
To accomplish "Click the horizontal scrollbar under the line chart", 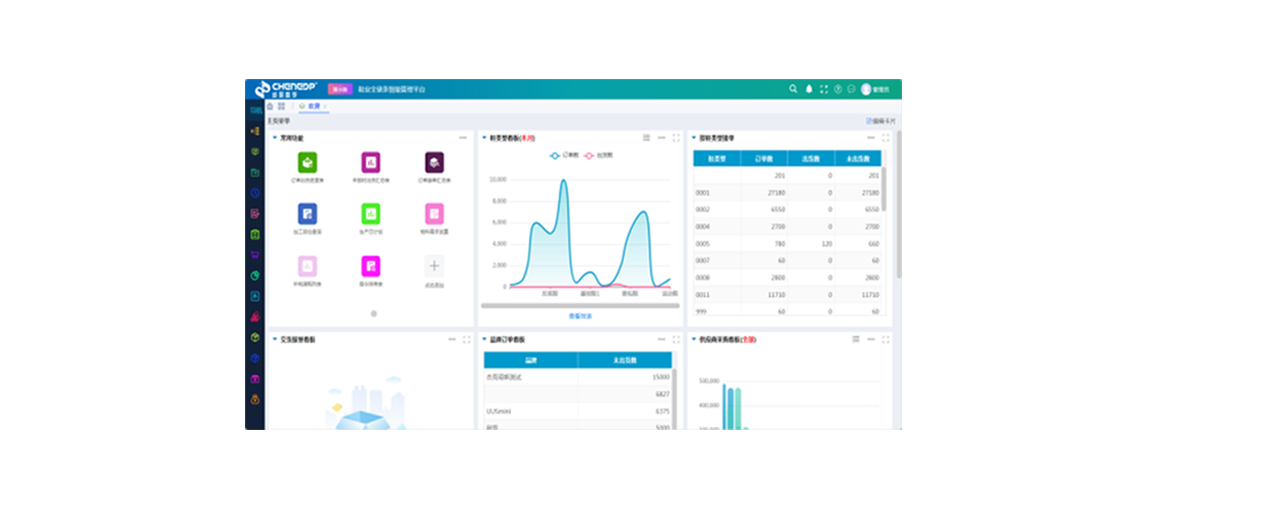I will coord(580,306).
